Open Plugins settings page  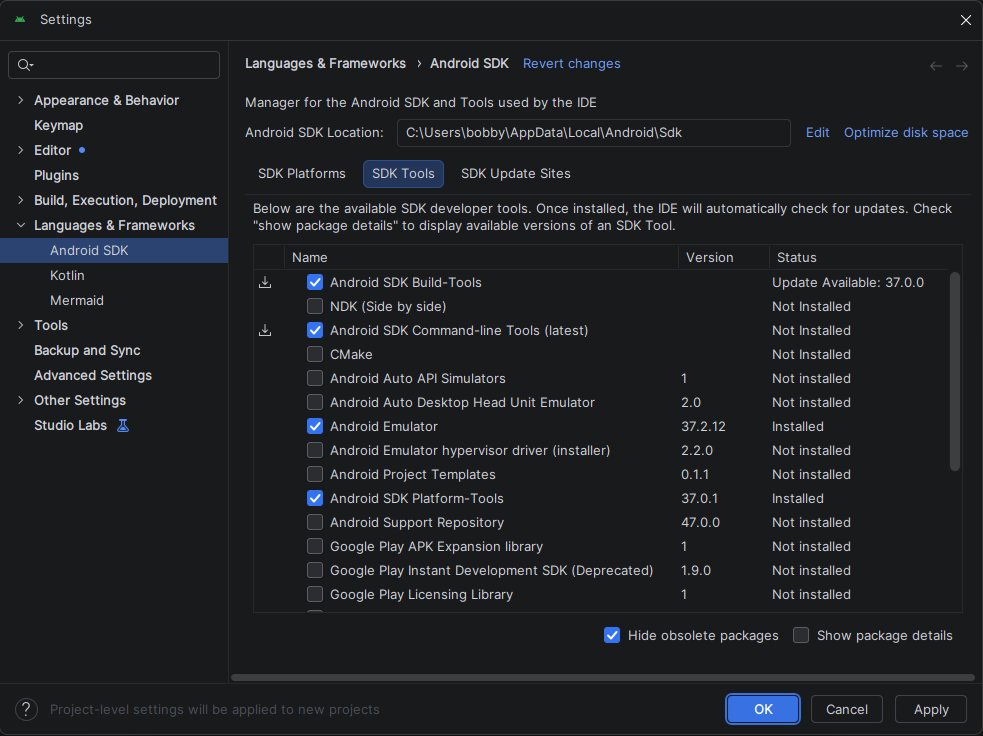click(x=56, y=176)
